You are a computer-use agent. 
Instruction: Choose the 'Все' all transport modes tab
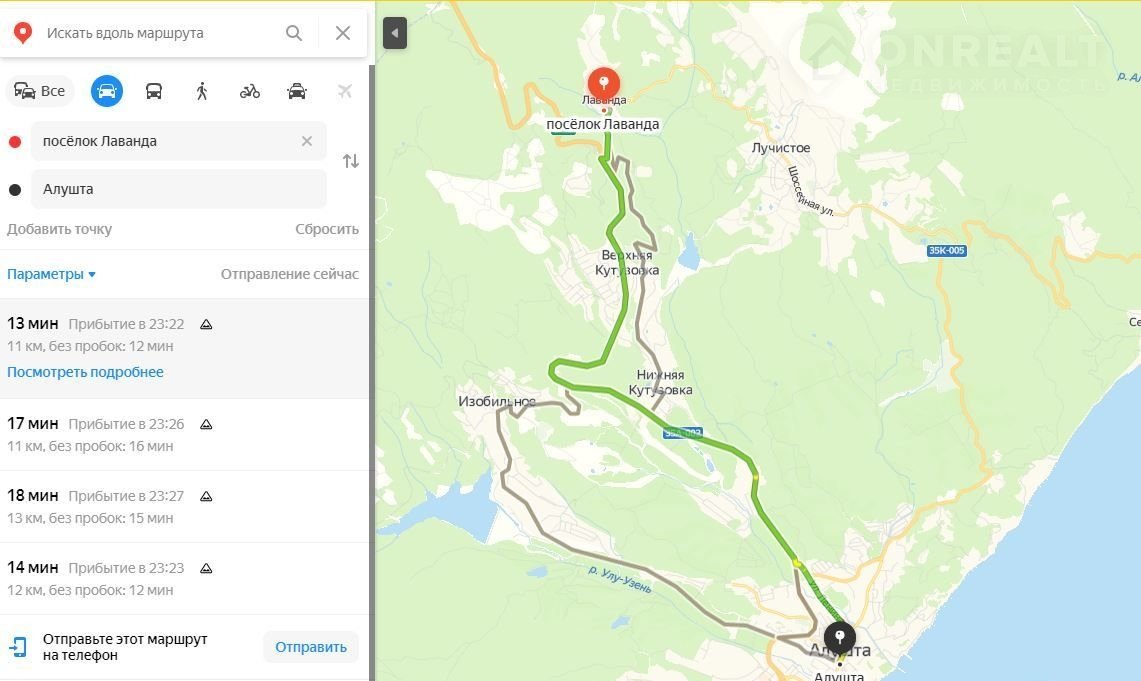pos(41,91)
